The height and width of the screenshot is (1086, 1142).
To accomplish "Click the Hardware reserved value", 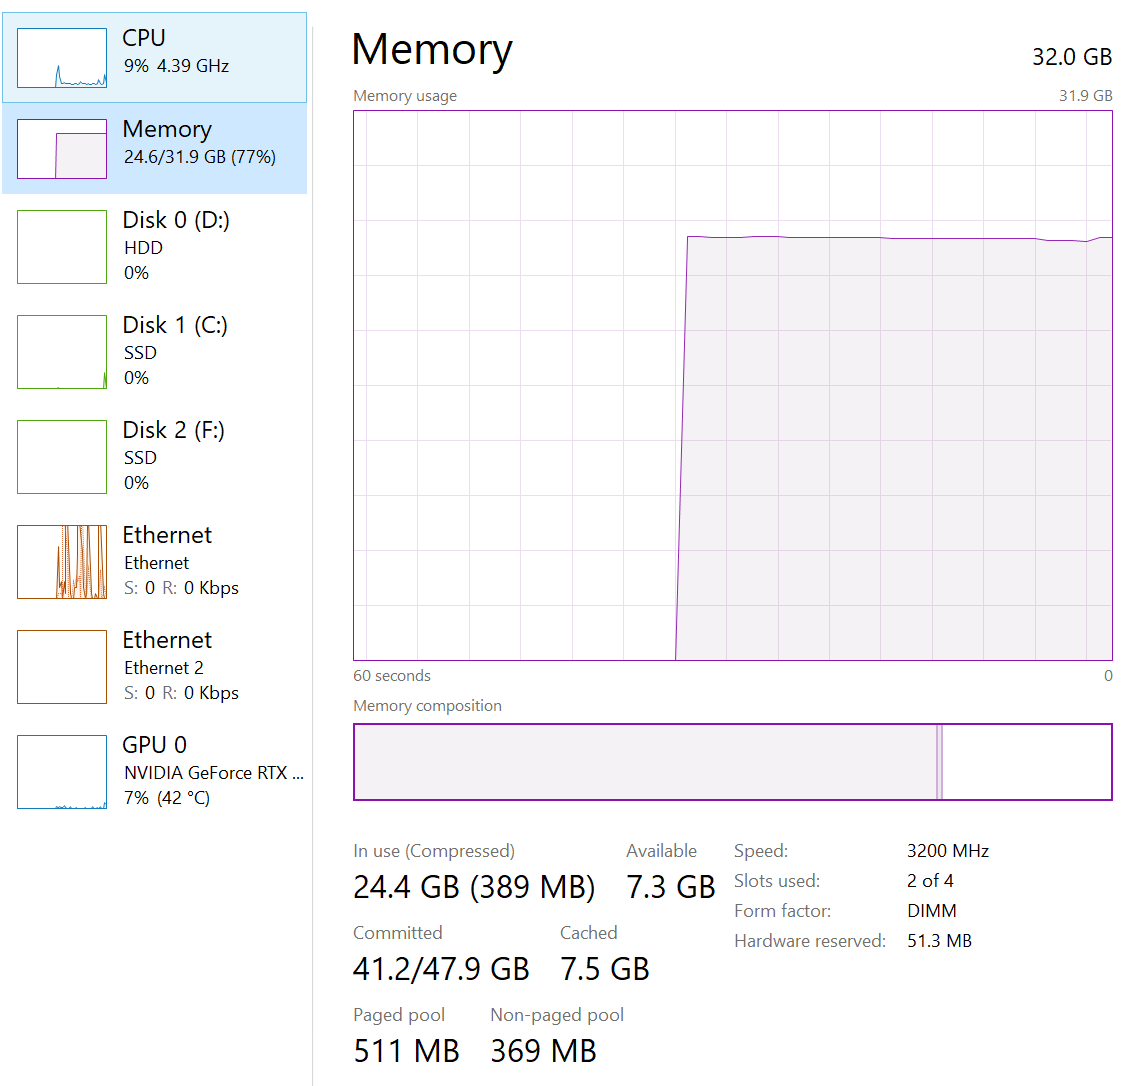I will coord(939,941).
